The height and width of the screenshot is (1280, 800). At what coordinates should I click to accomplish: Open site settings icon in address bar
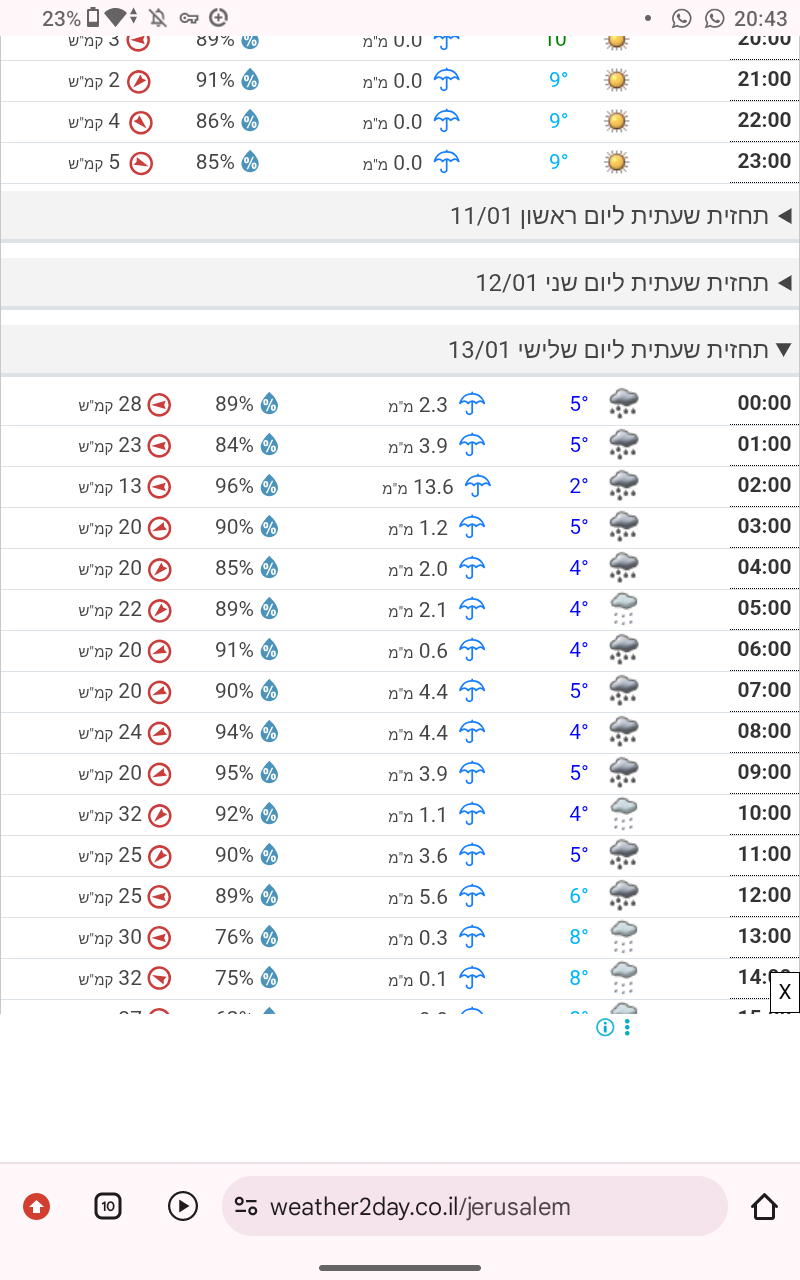tap(246, 1206)
